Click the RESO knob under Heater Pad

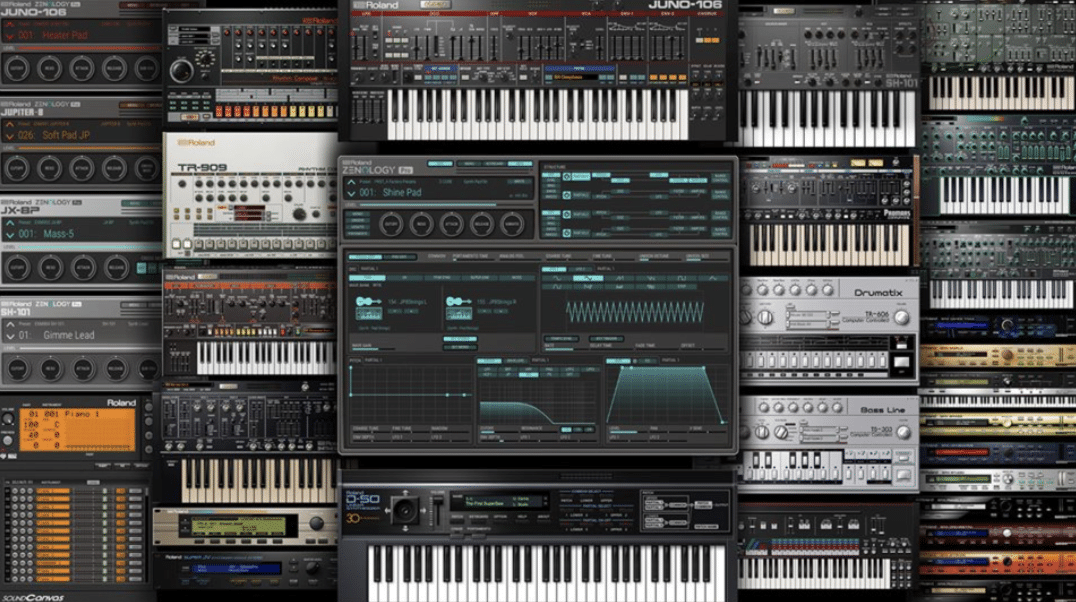pos(49,68)
